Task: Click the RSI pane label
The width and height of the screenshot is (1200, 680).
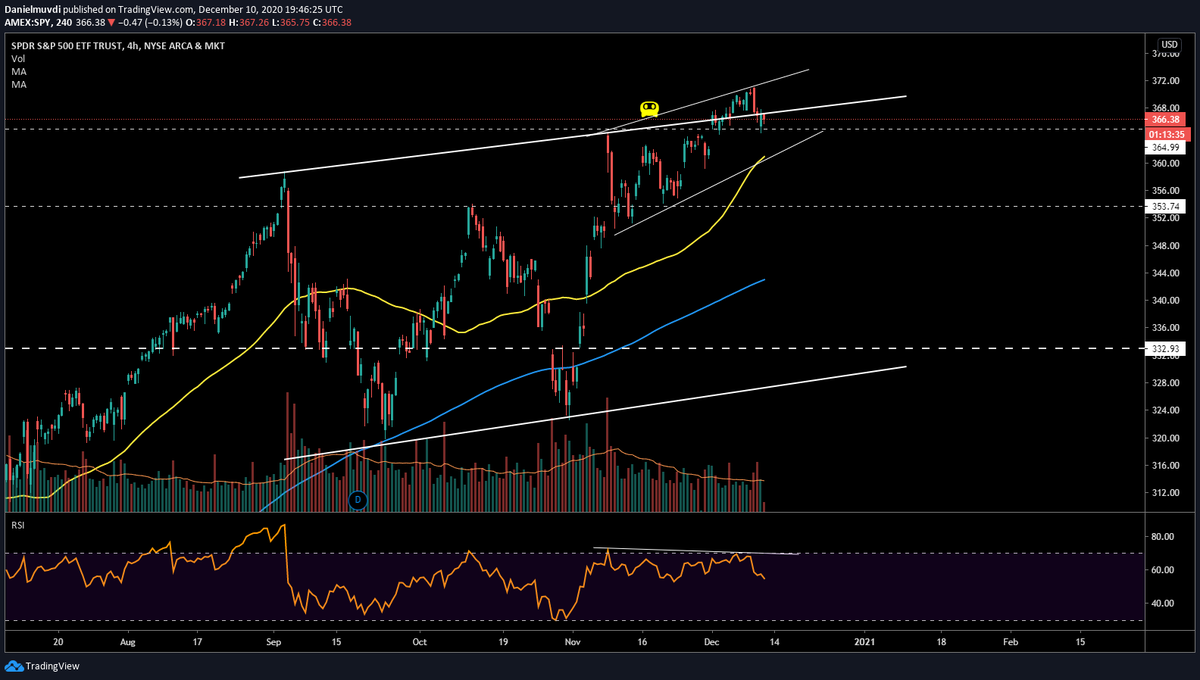Action: click(18, 523)
